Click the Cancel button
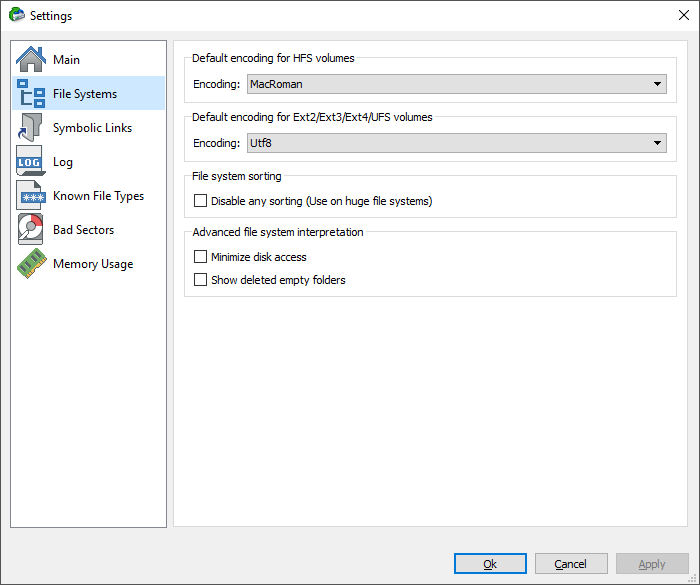The image size is (700, 585). [571, 564]
